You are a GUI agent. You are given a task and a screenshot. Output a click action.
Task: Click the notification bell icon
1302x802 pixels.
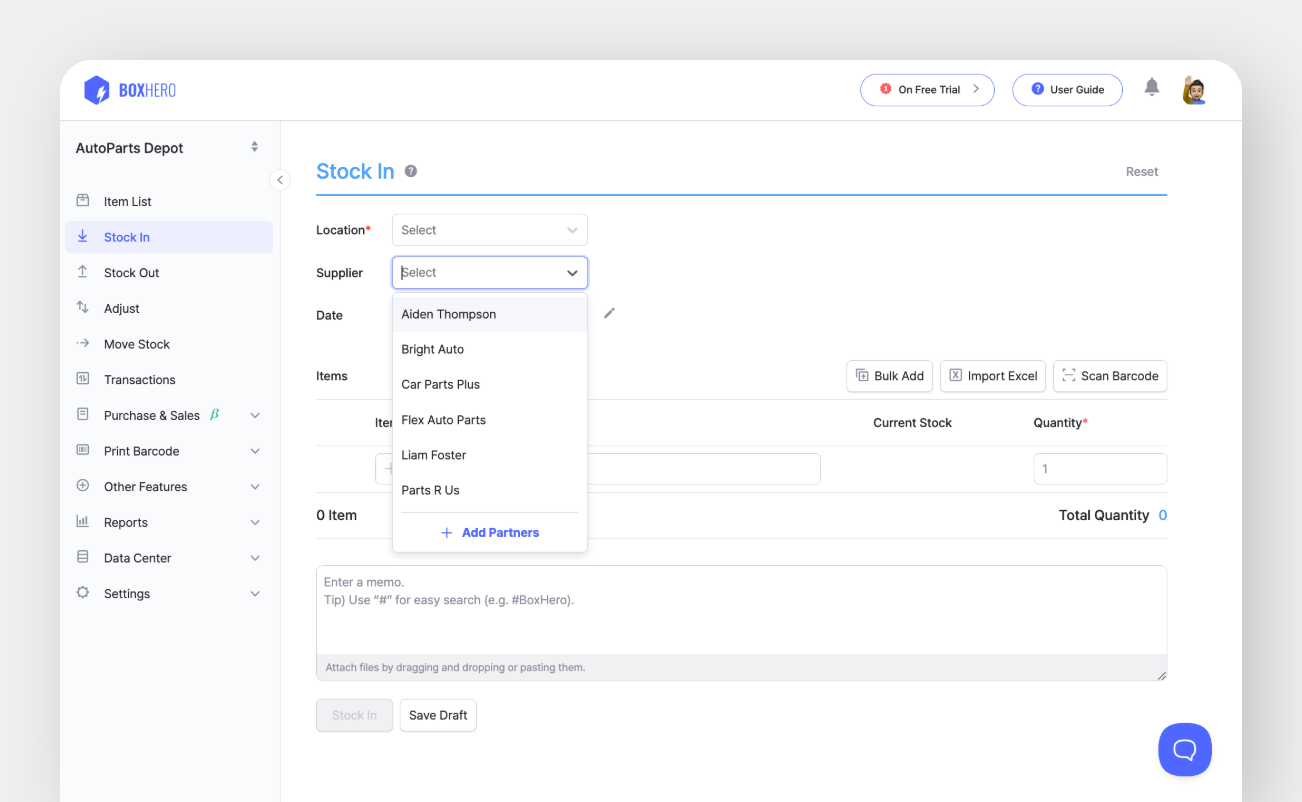coord(1152,88)
